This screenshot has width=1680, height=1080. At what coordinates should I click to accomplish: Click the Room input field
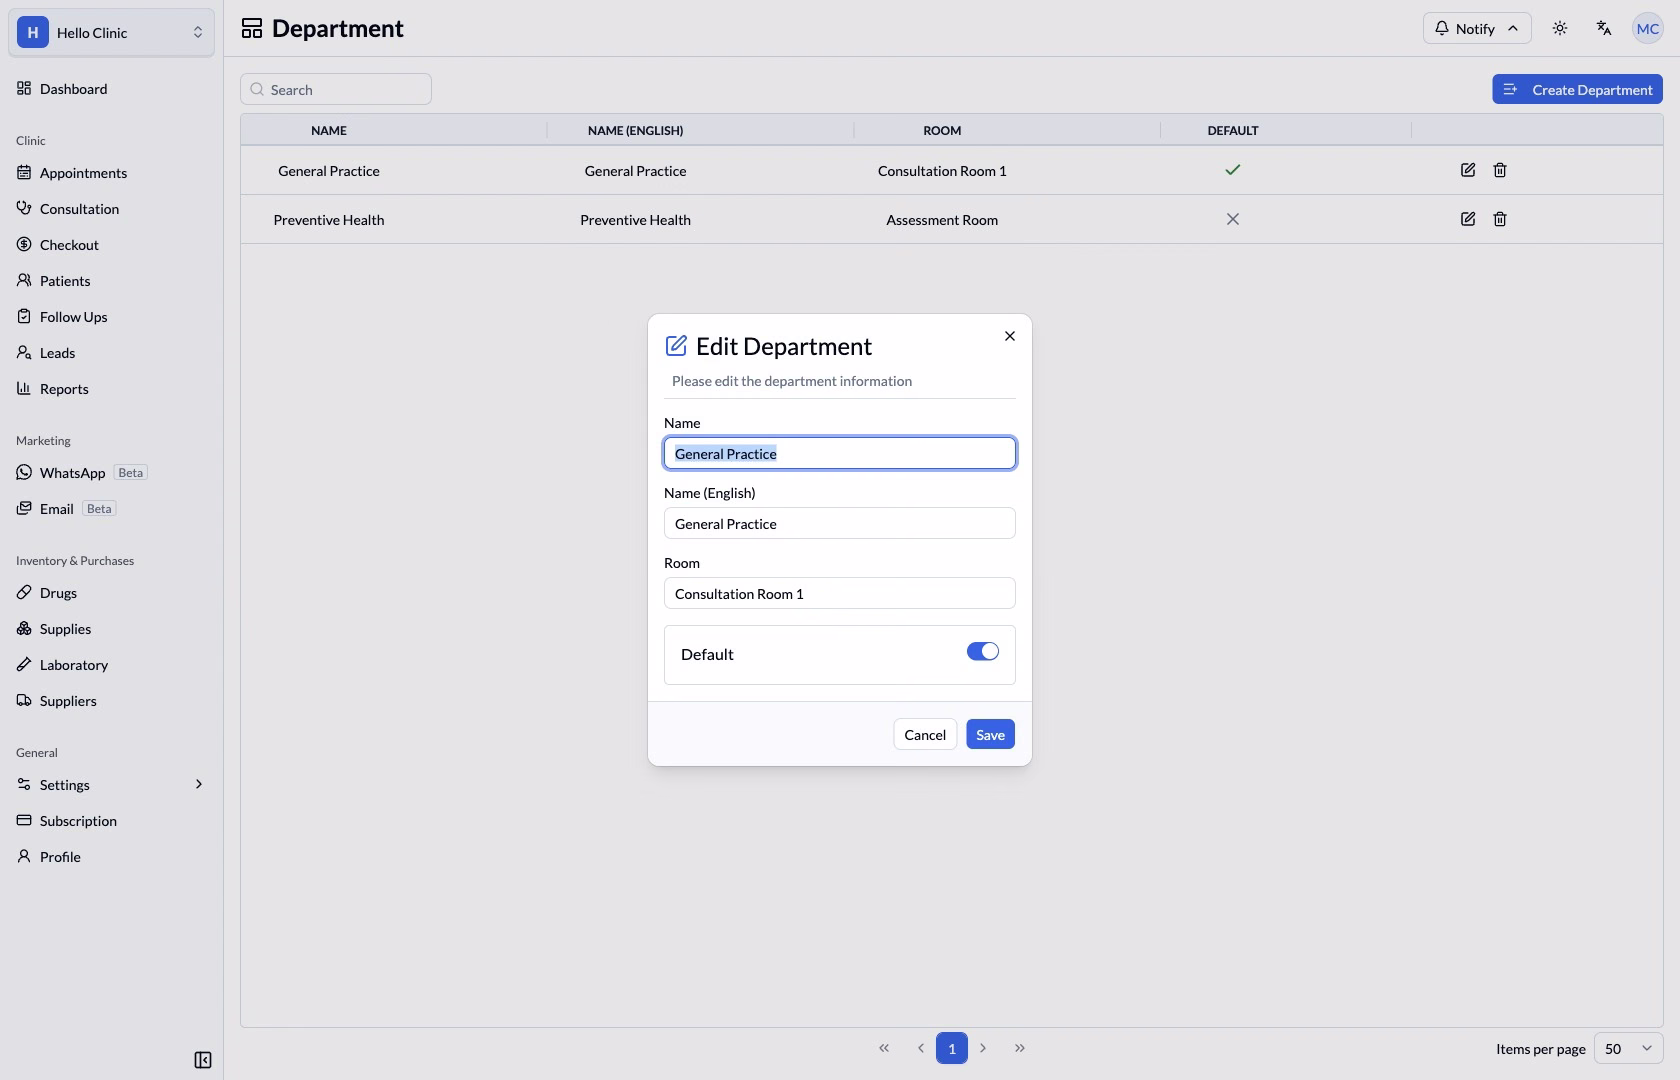(x=840, y=593)
